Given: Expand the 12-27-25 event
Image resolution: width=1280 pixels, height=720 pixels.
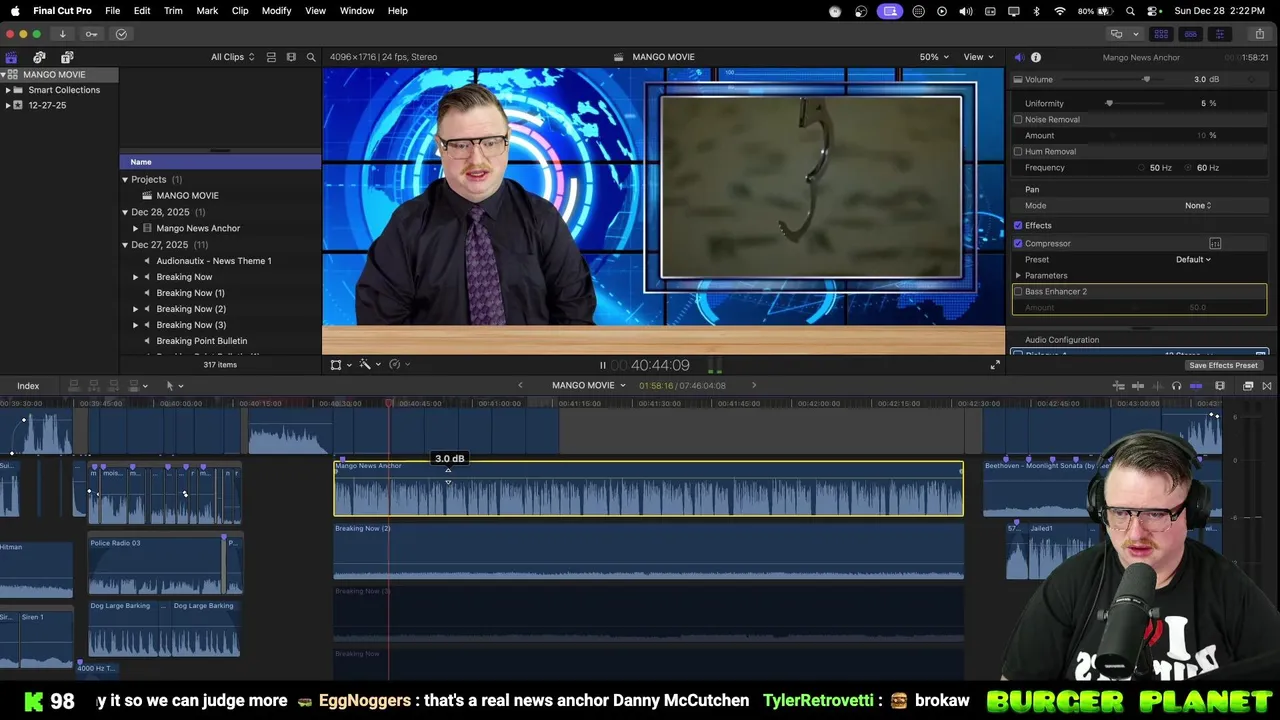Looking at the screenshot, I should pos(8,105).
